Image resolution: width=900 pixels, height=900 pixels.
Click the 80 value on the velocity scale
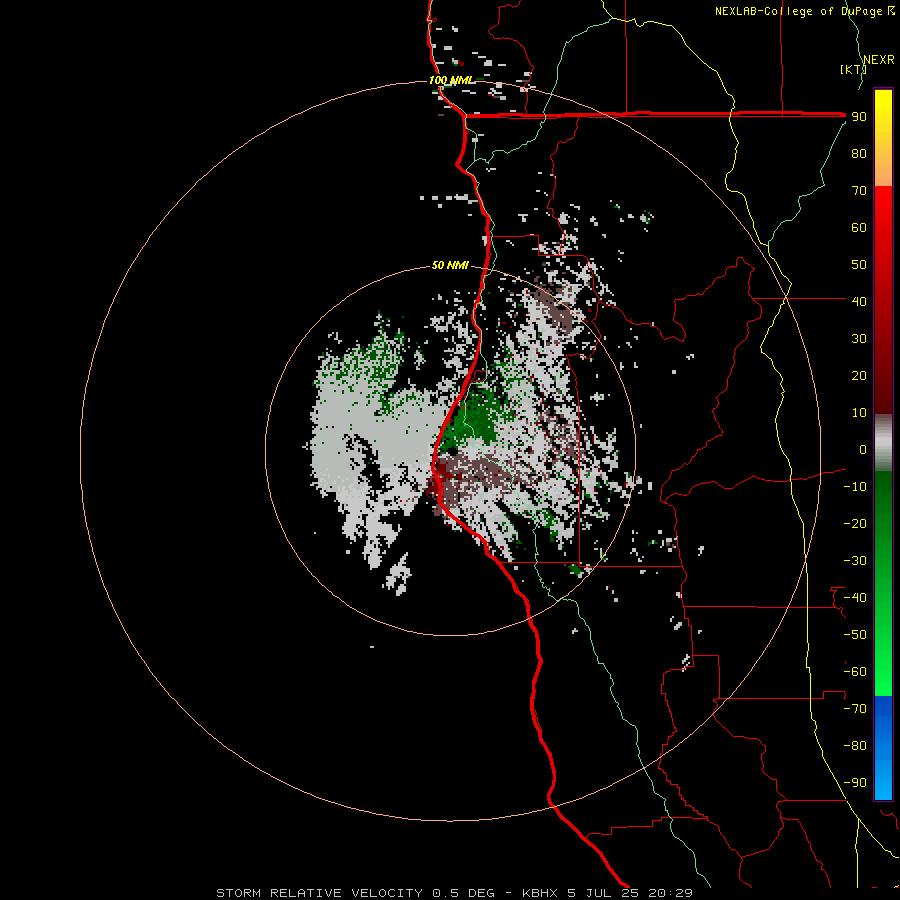point(859,153)
